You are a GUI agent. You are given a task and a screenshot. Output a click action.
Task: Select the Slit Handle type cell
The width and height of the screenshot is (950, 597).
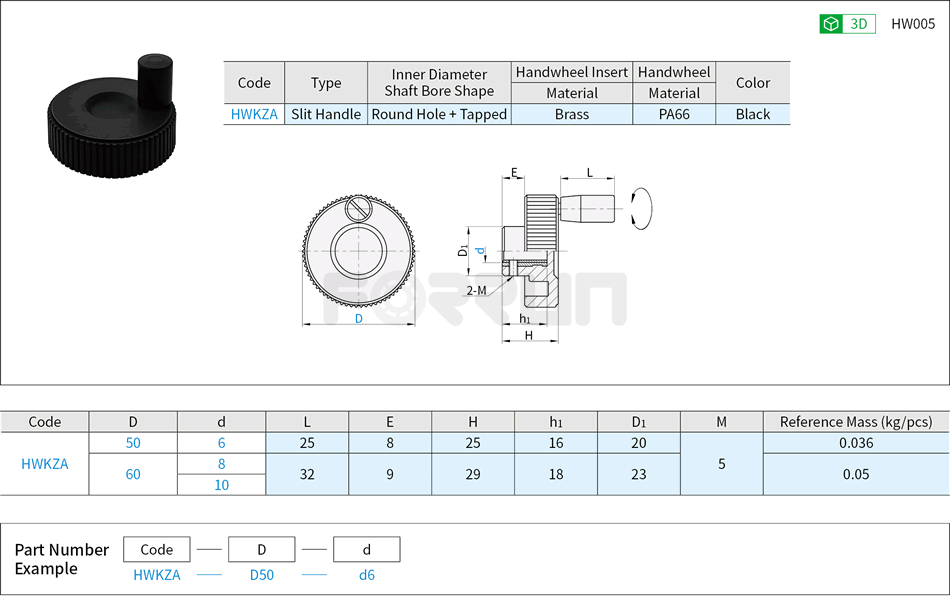pos(326,114)
